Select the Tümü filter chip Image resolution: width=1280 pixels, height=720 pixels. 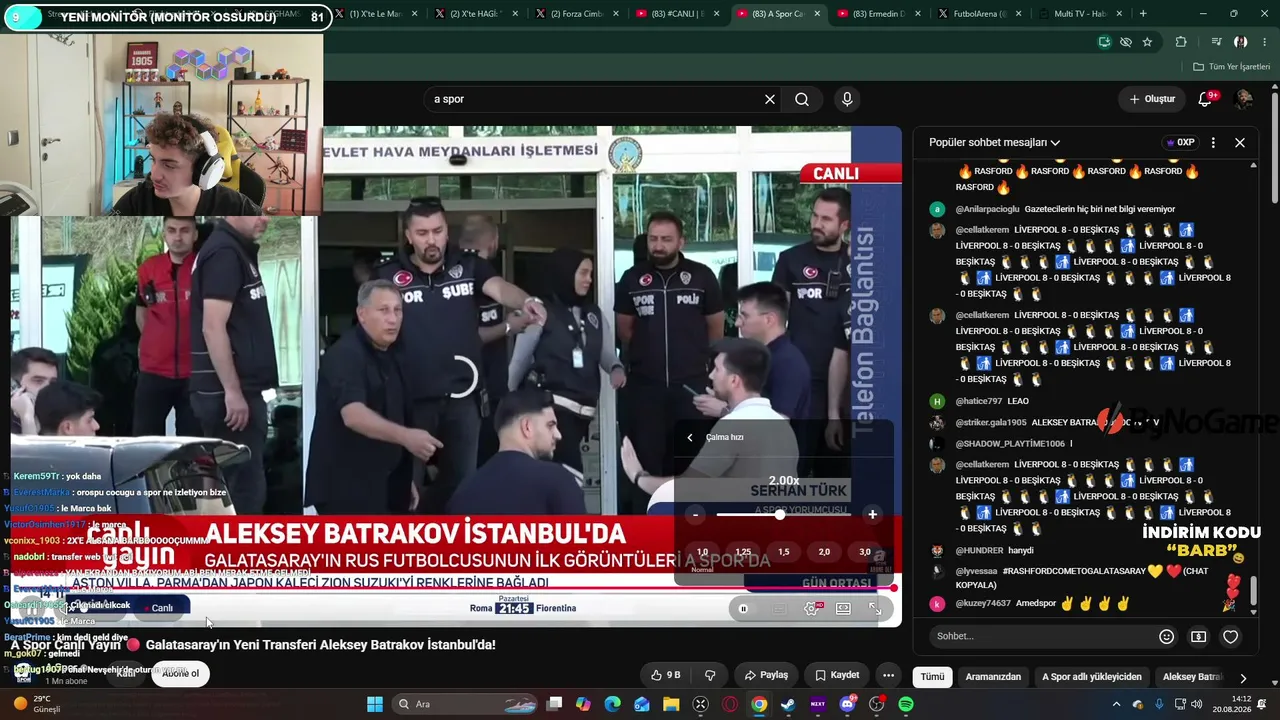tap(932, 677)
